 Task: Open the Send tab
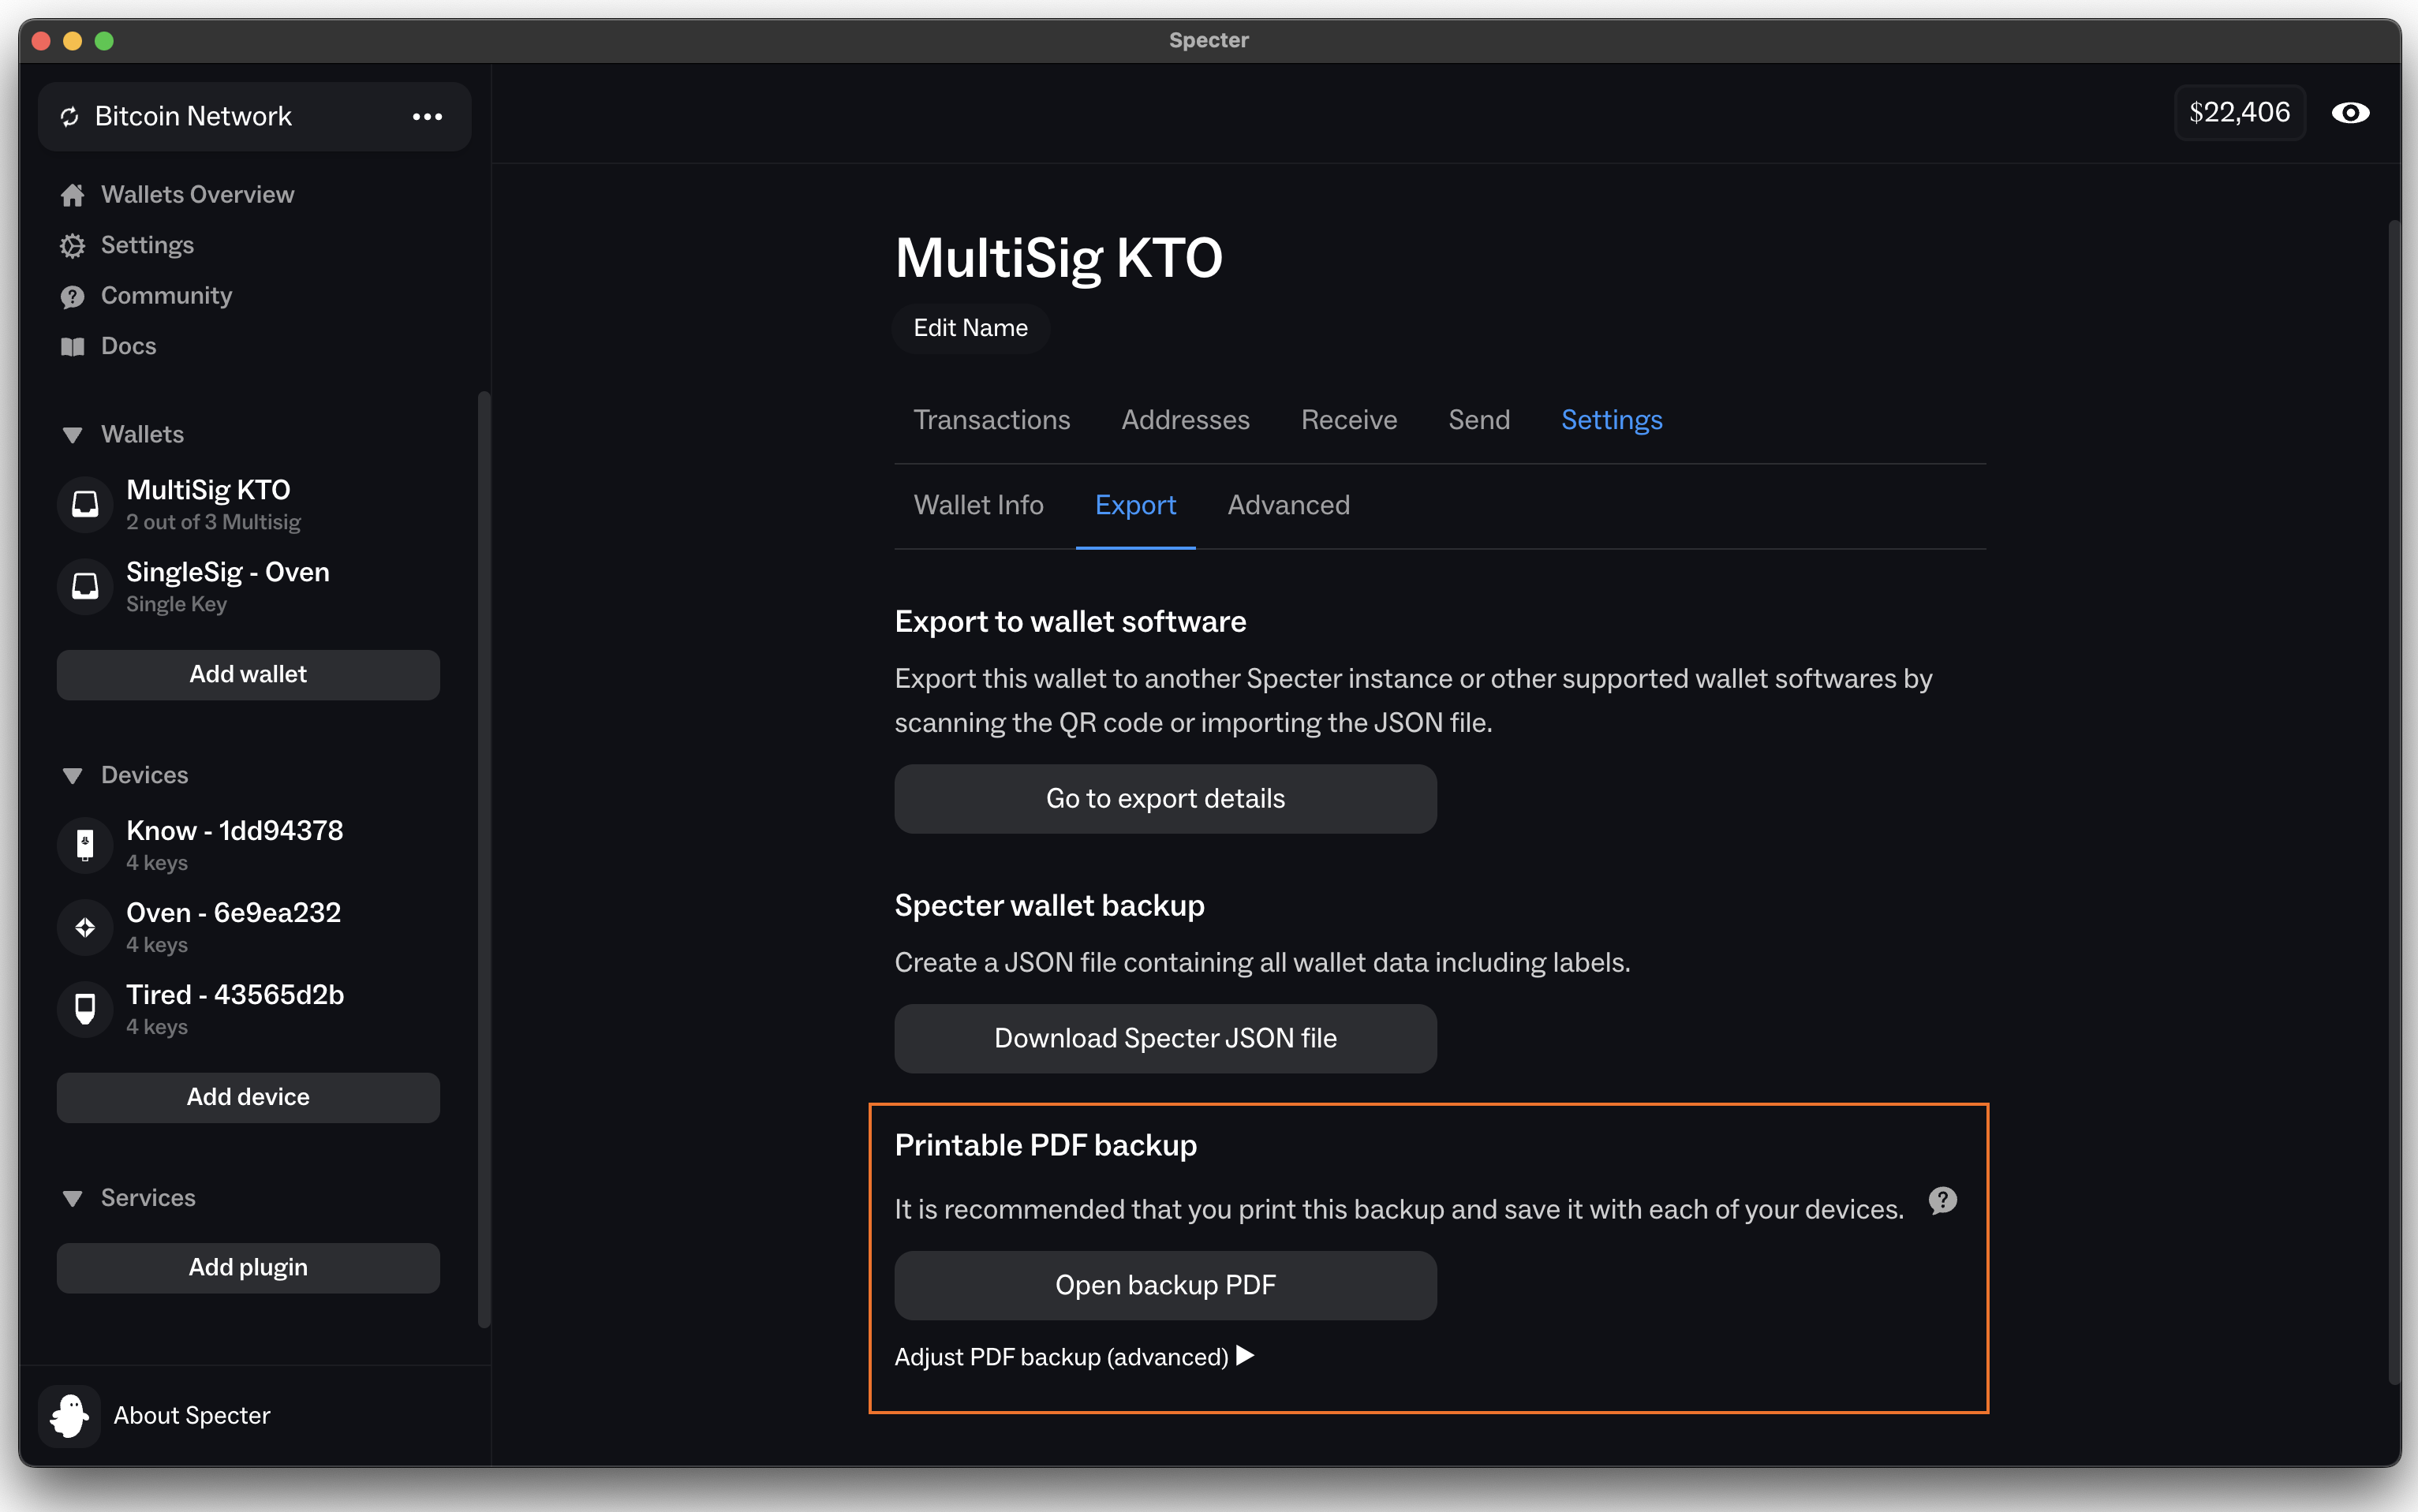[x=1479, y=420]
